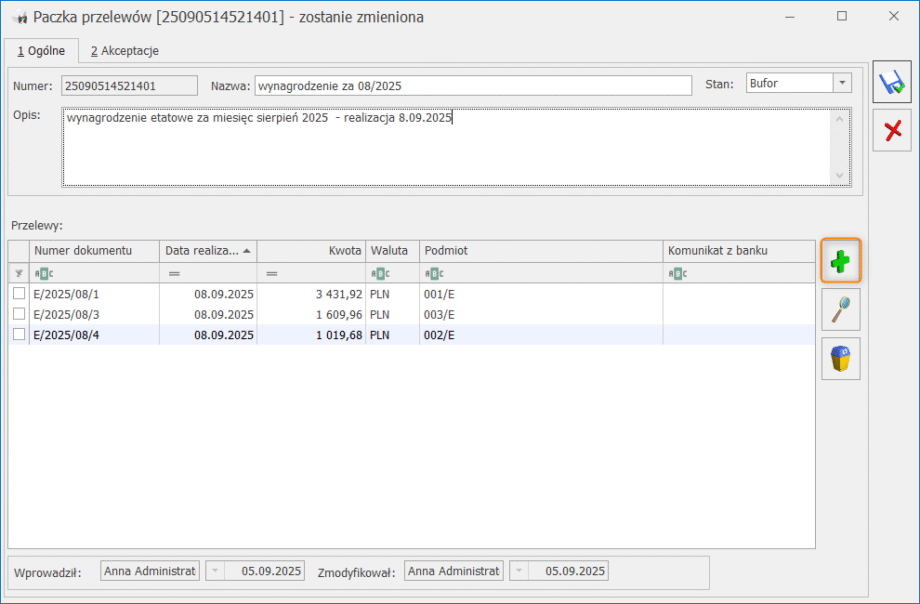The width and height of the screenshot is (920, 604).
Task: Open transfer details with the magnifier icon
Action: (841, 310)
